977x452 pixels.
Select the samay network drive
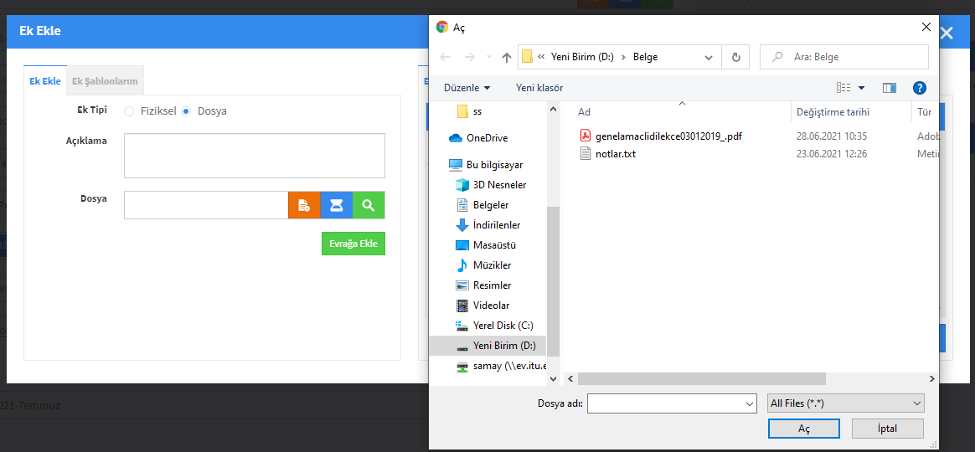502,366
